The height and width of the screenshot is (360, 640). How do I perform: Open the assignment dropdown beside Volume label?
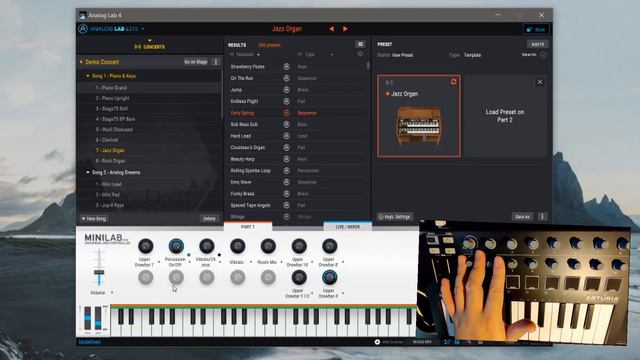[112, 293]
